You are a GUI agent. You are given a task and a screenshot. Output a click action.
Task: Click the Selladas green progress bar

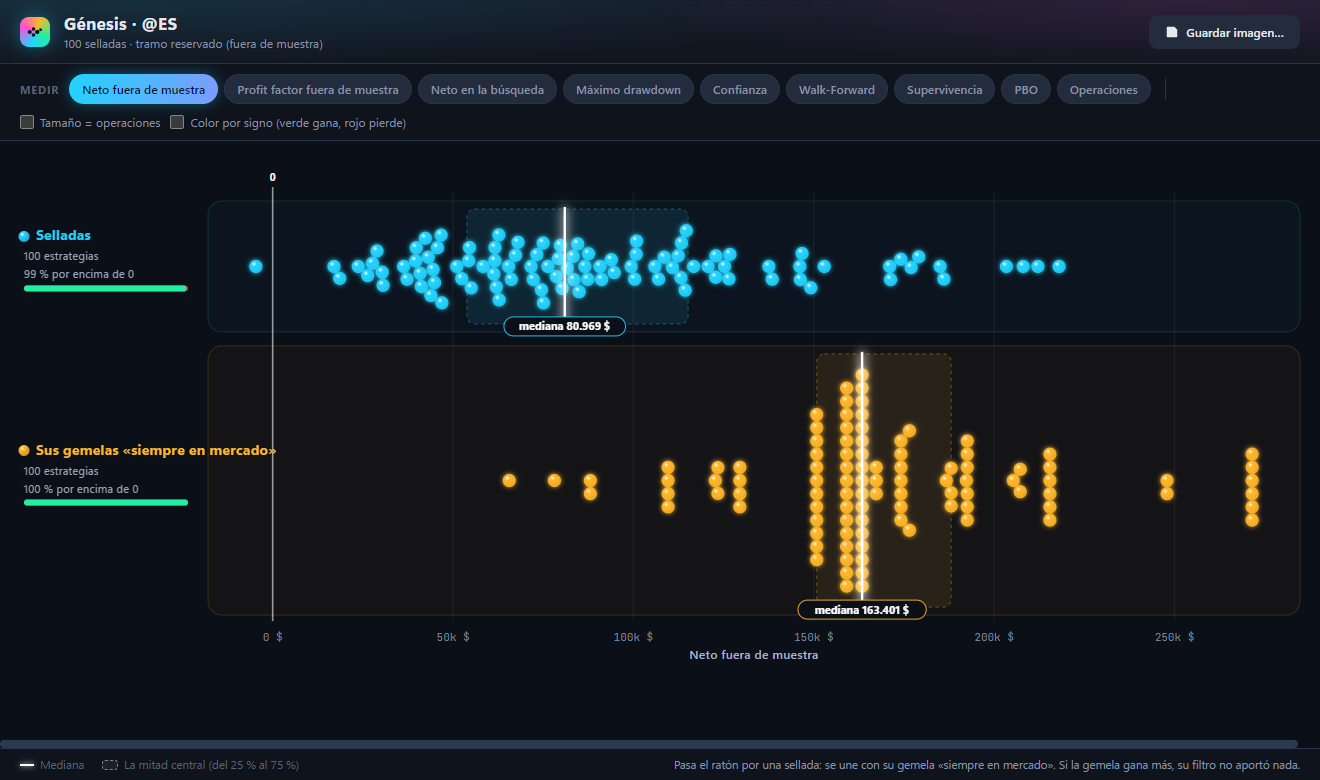pos(106,288)
